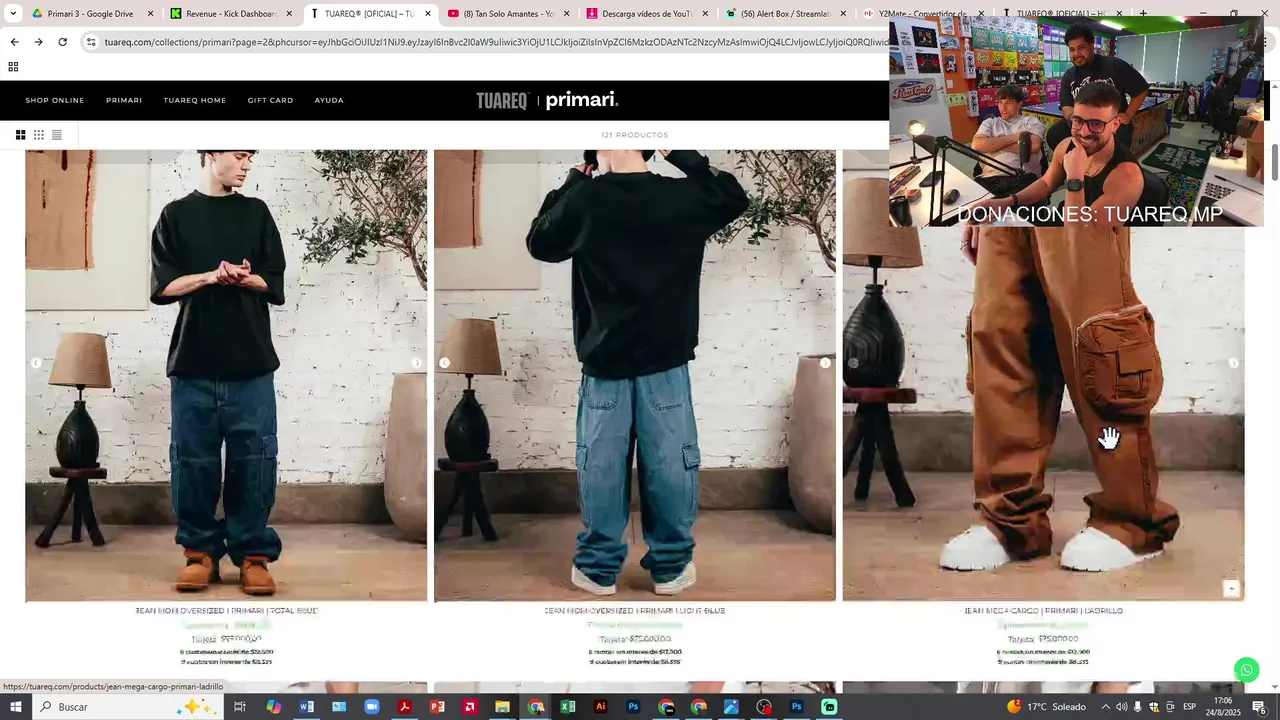Viewport: 1280px width, 720px height.
Task: Open TUAREQ HOME menu item
Action: click(195, 100)
